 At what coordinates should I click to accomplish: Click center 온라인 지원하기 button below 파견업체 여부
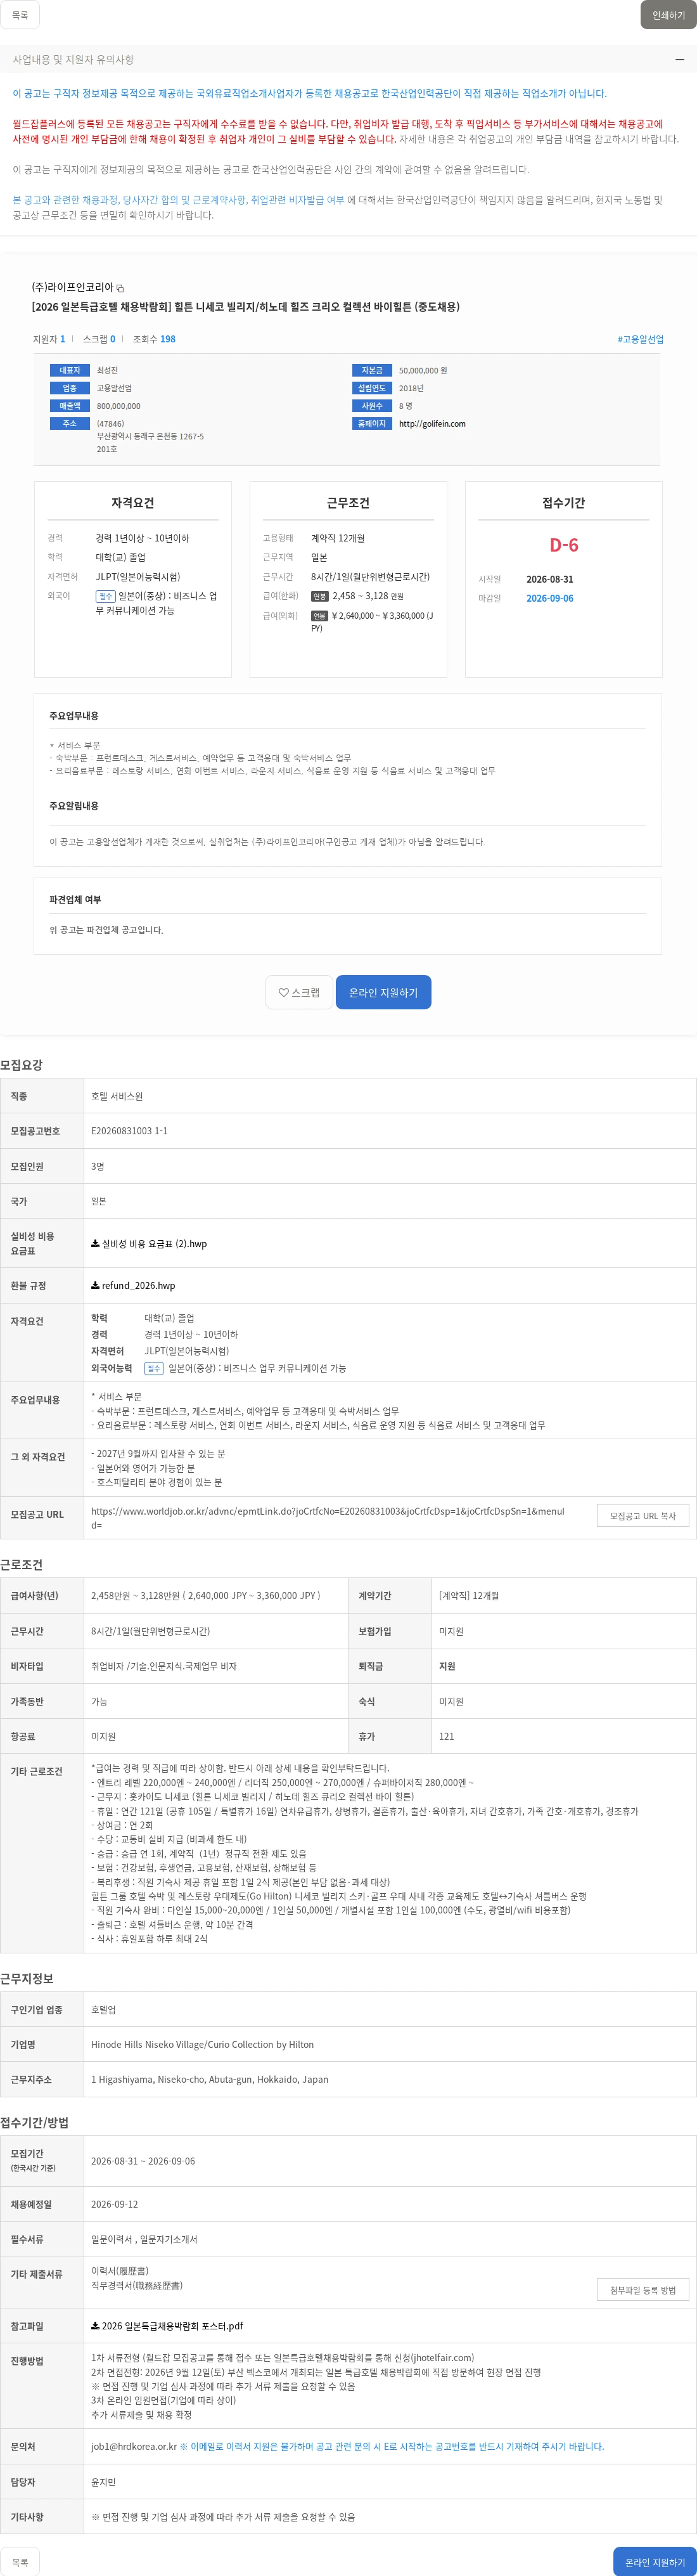point(383,992)
